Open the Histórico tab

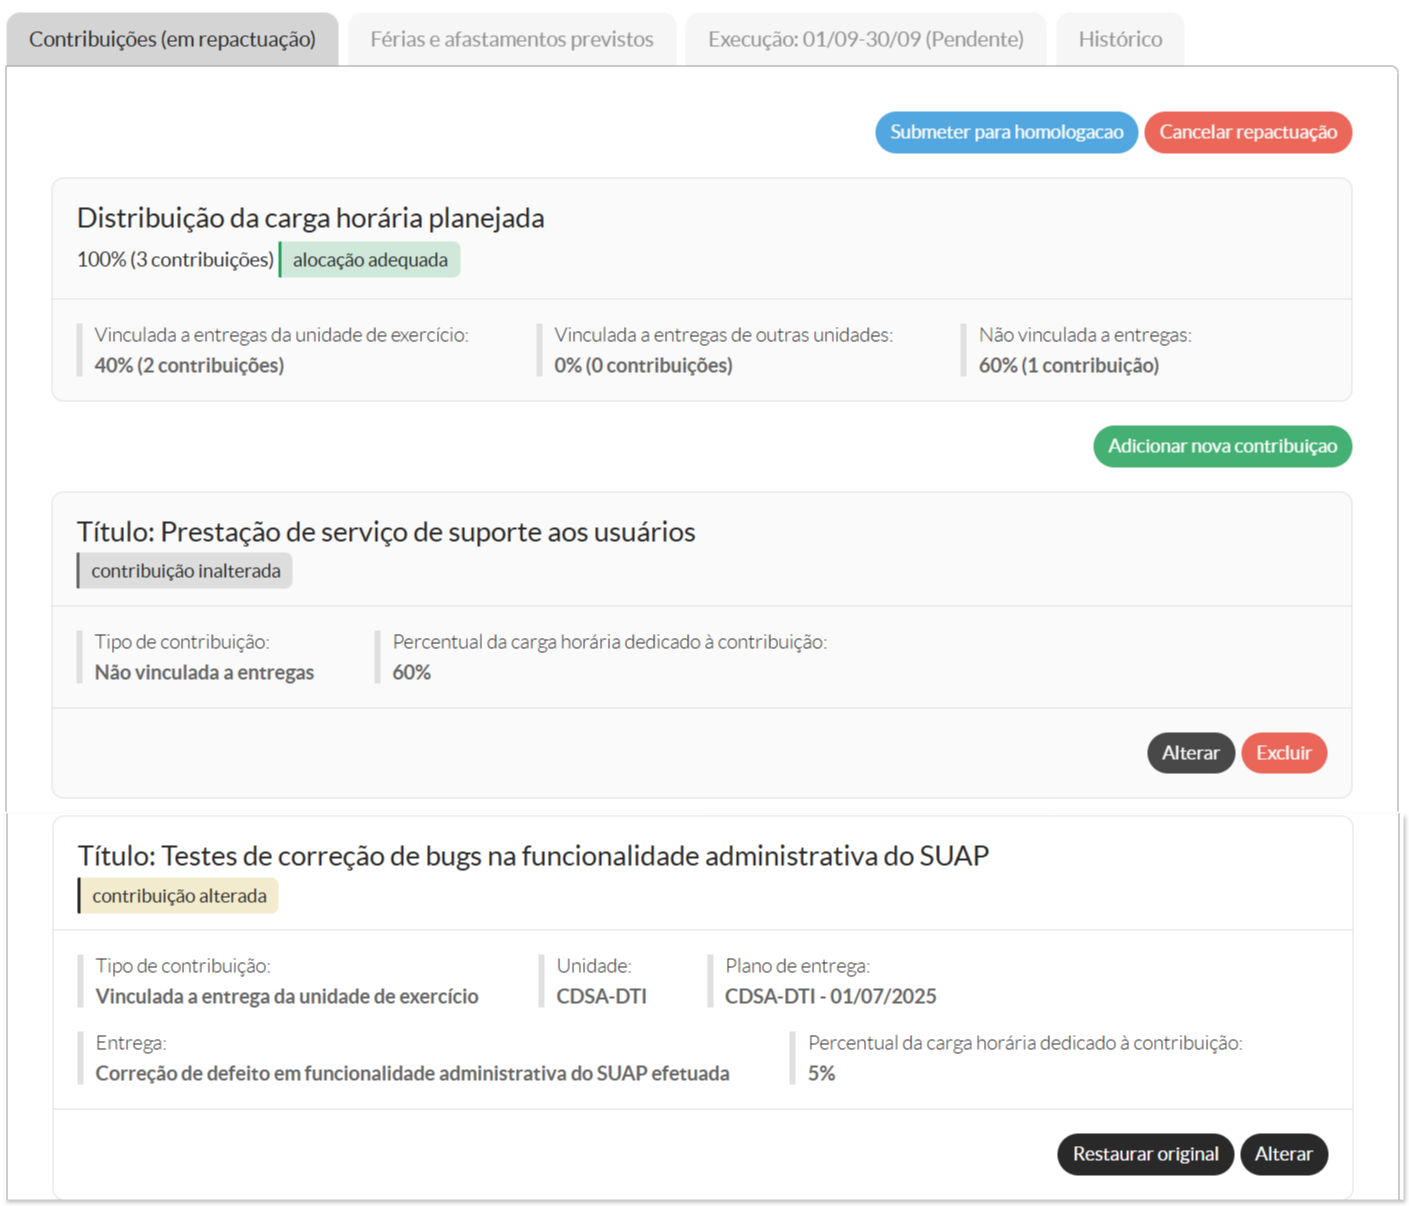(1119, 39)
